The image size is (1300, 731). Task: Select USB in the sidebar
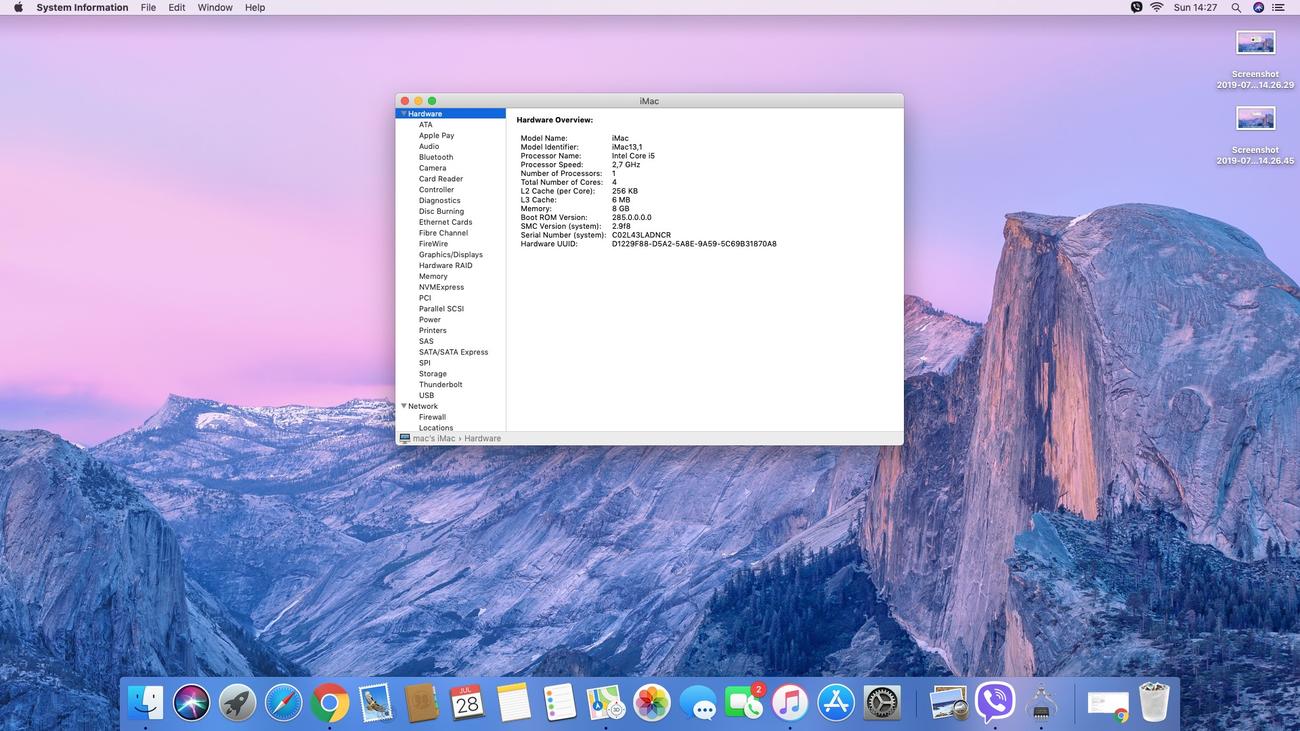427,396
